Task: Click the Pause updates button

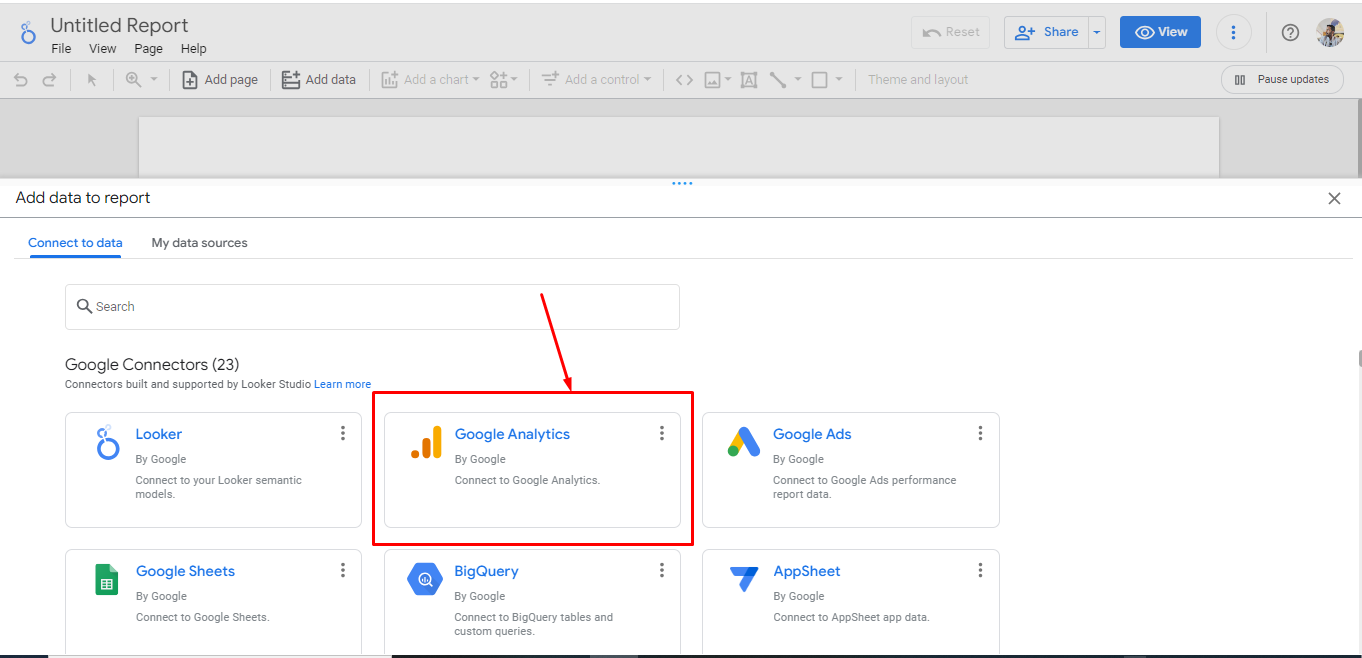Action: [x=1282, y=80]
